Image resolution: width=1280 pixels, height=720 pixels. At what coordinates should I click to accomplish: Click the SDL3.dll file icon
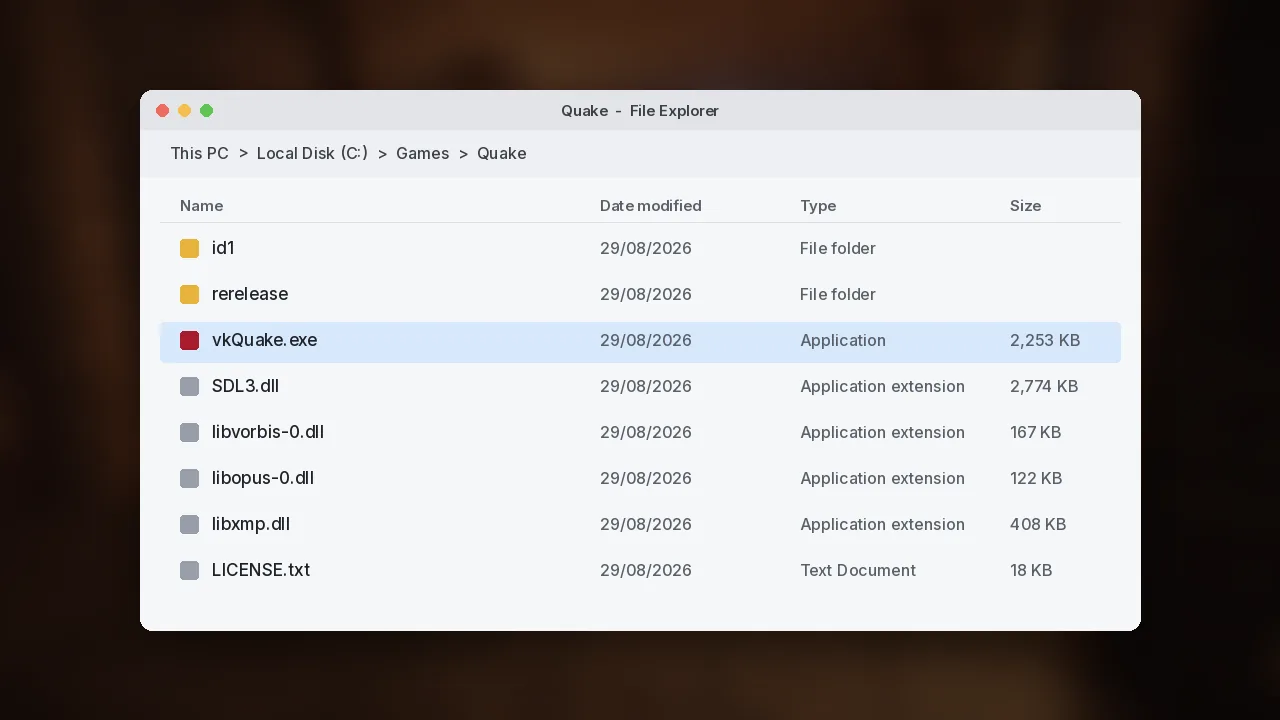189,386
